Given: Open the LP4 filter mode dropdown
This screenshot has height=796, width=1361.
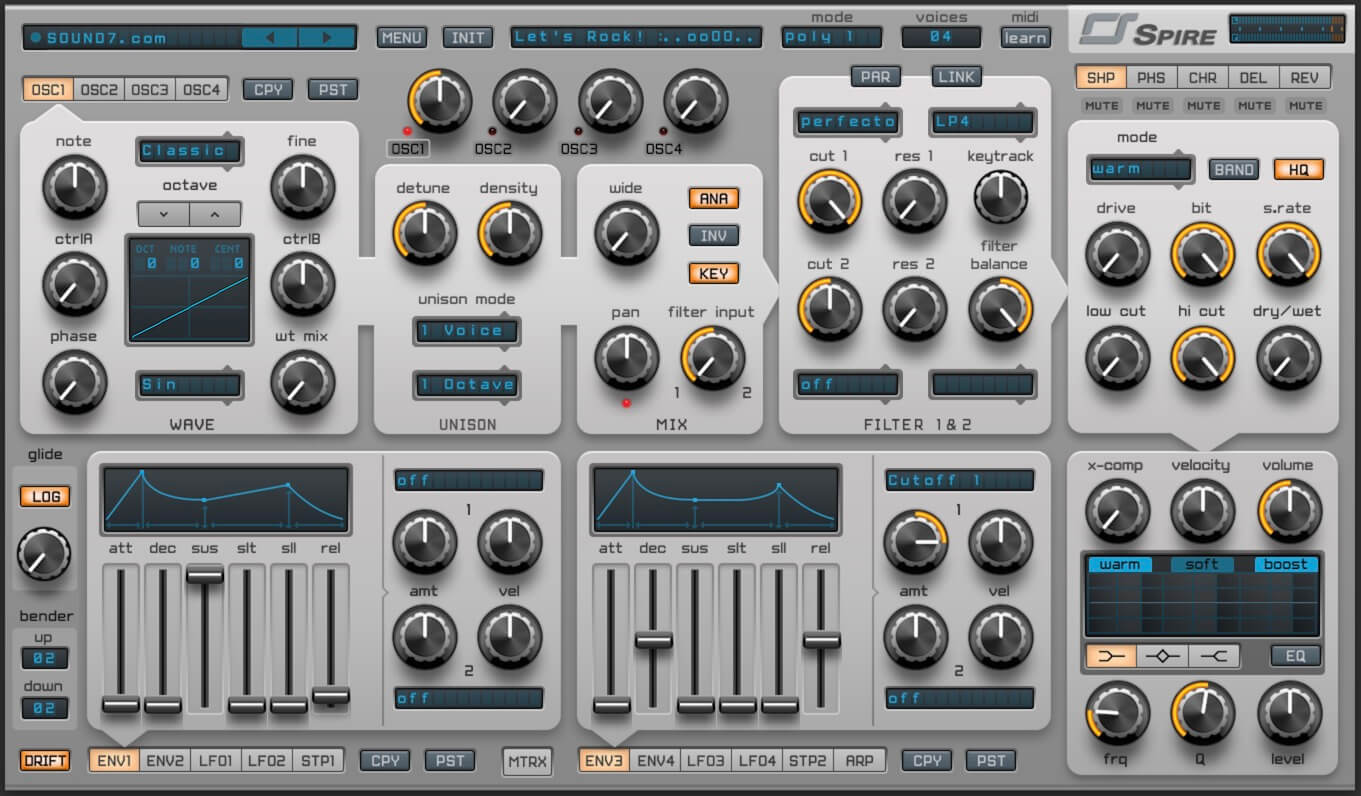Looking at the screenshot, I should click(x=982, y=122).
